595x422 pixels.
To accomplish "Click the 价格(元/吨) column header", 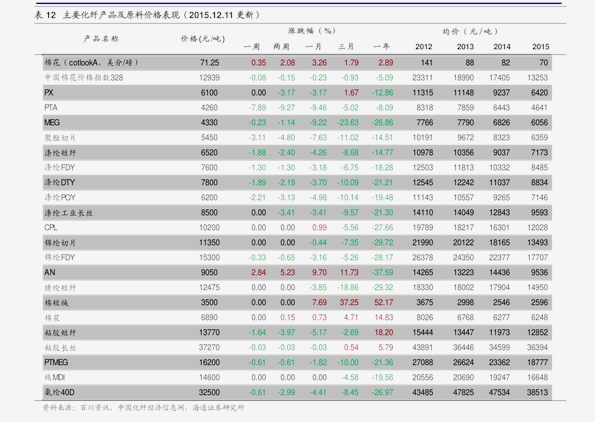I will point(203,39).
